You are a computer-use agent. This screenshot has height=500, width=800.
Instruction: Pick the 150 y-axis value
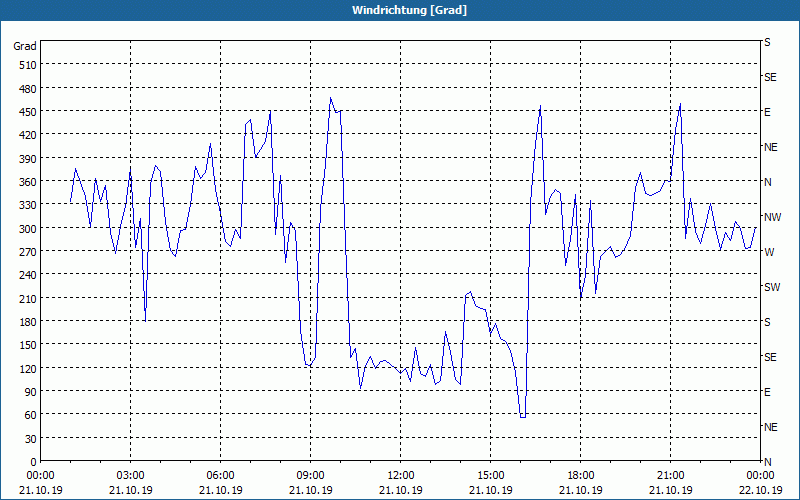pos(28,345)
